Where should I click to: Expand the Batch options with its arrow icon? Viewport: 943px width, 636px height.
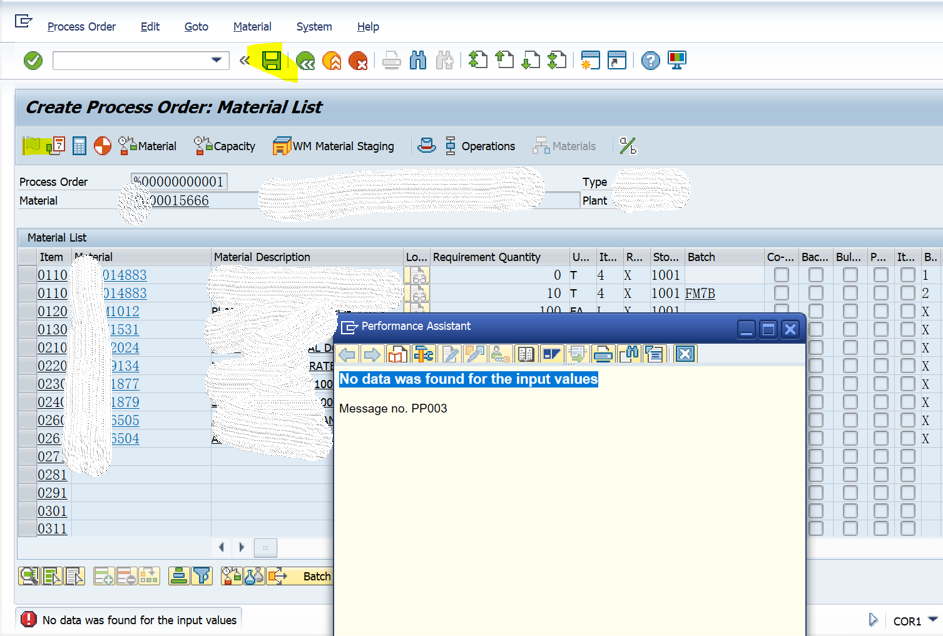coord(275,576)
